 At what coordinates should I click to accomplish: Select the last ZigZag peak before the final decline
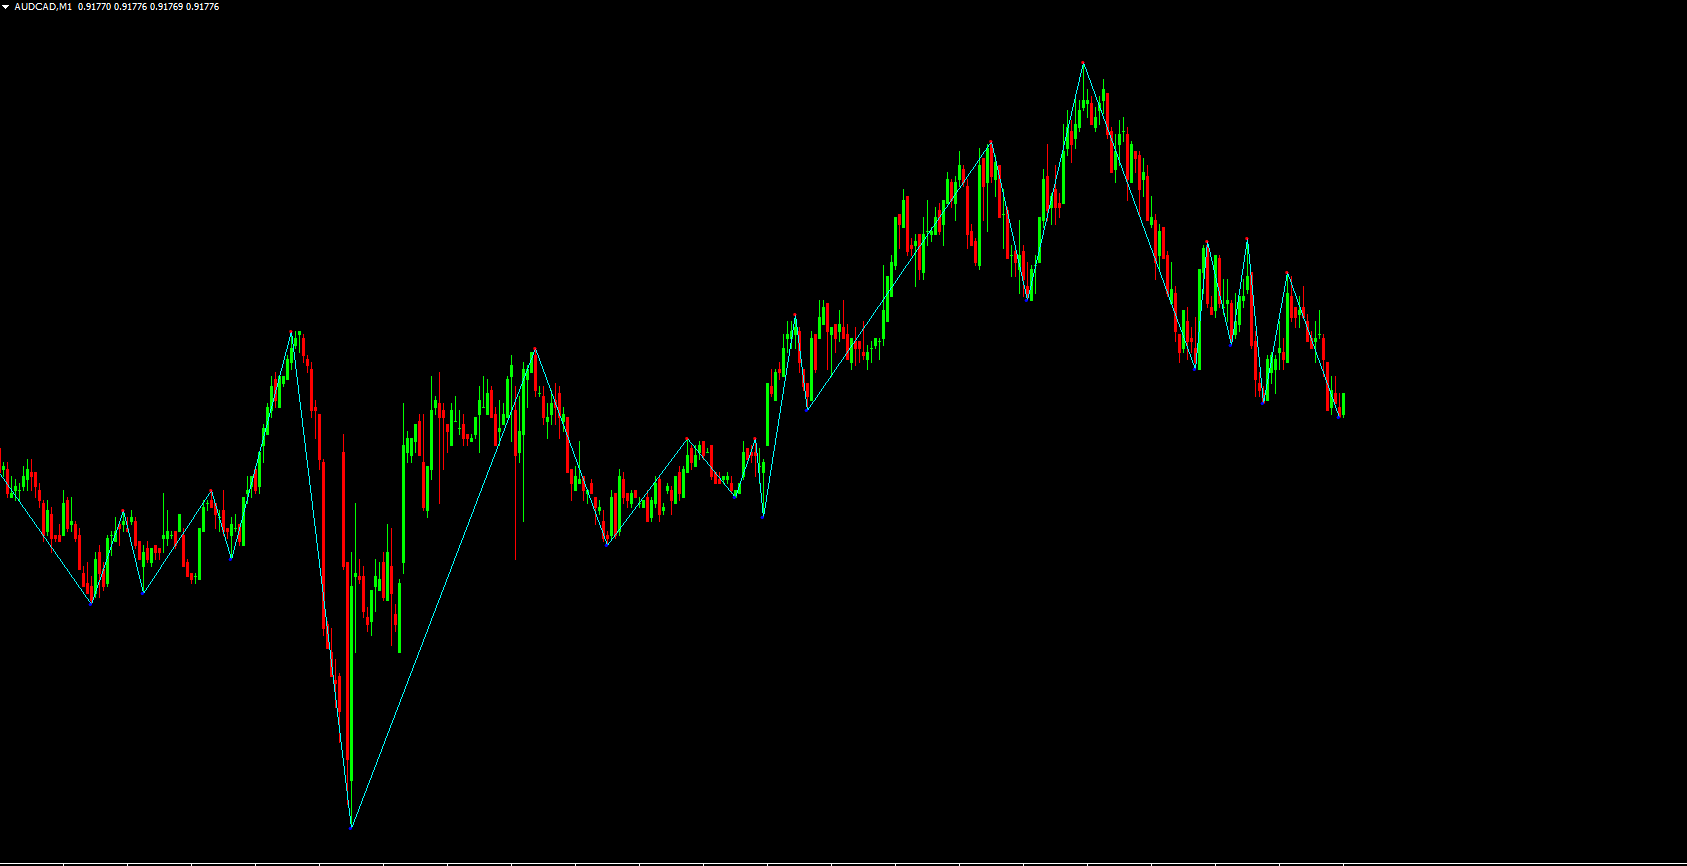click(1287, 273)
